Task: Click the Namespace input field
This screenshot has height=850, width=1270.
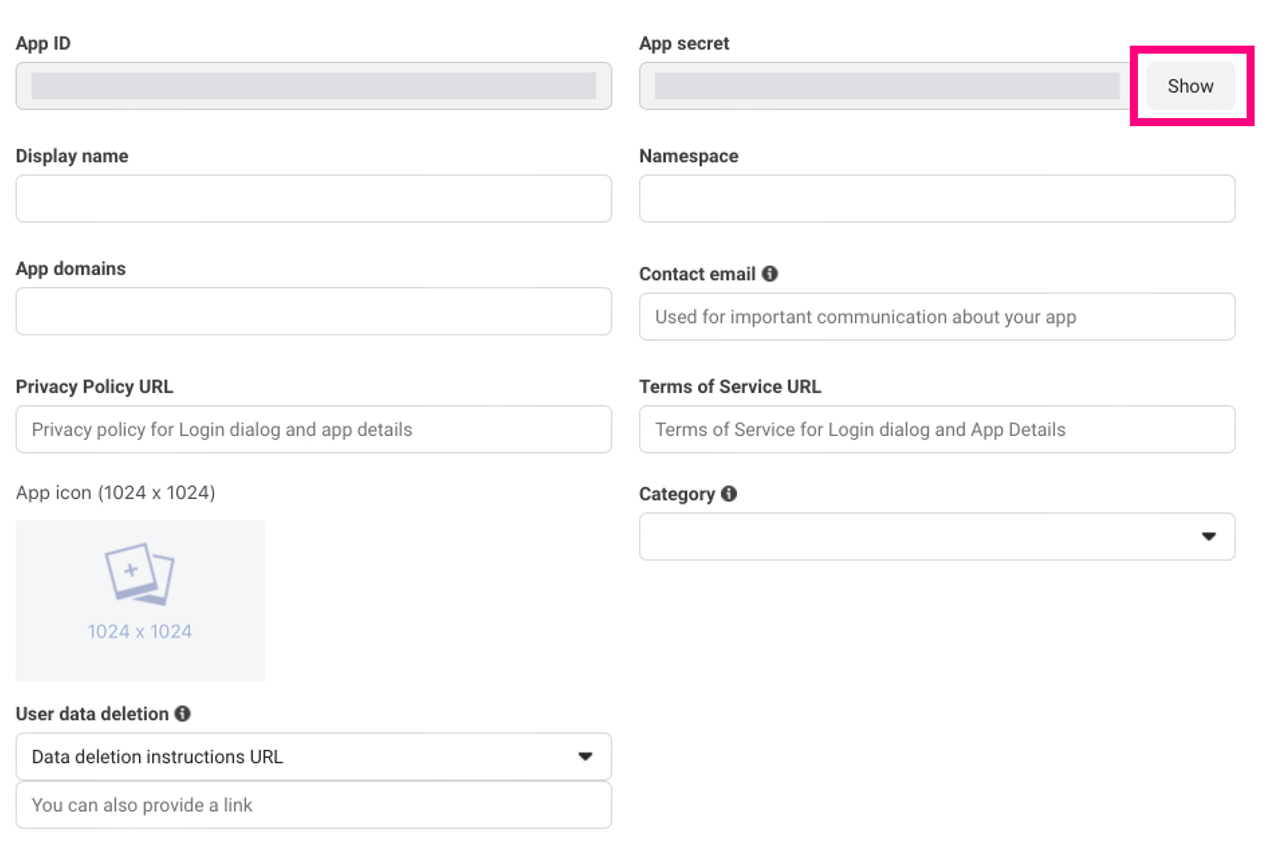Action: (x=936, y=198)
